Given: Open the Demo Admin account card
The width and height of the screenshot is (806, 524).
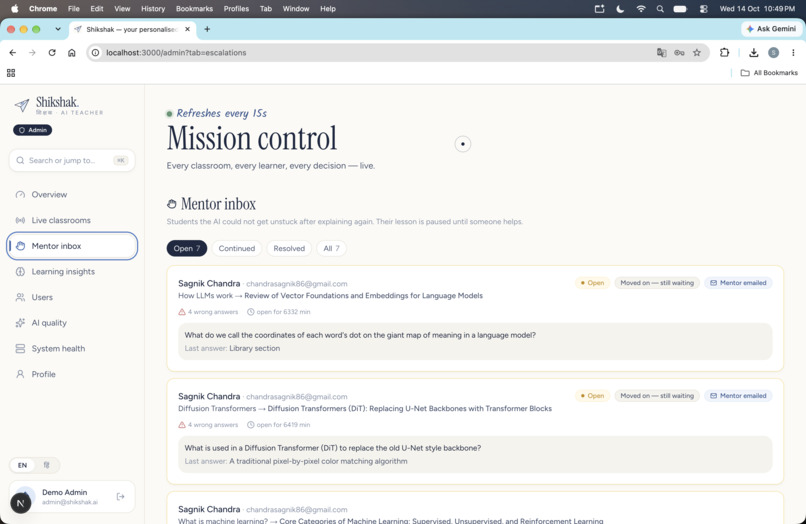Looking at the screenshot, I should click(72, 496).
